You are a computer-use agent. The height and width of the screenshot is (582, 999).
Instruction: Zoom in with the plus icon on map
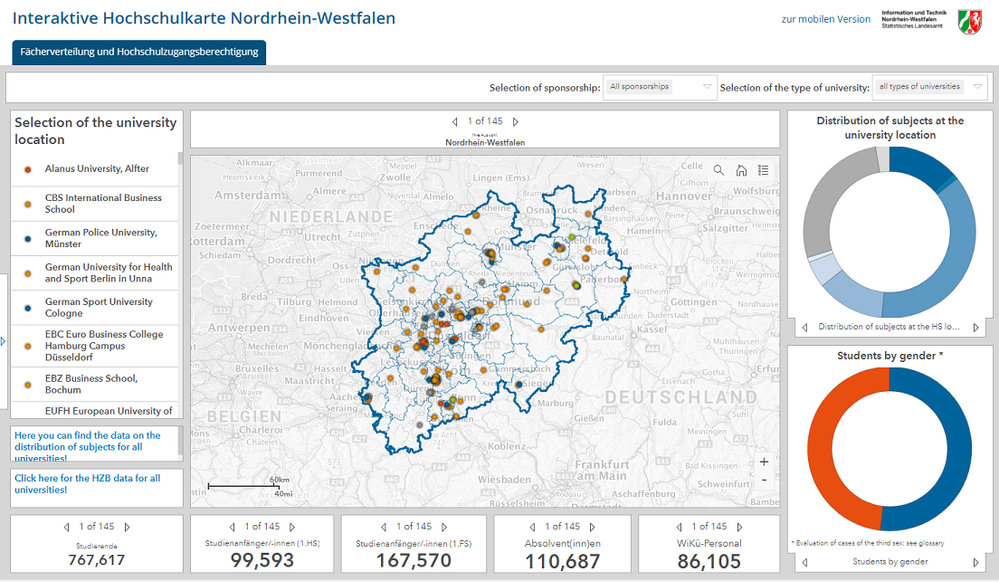[764, 462]
